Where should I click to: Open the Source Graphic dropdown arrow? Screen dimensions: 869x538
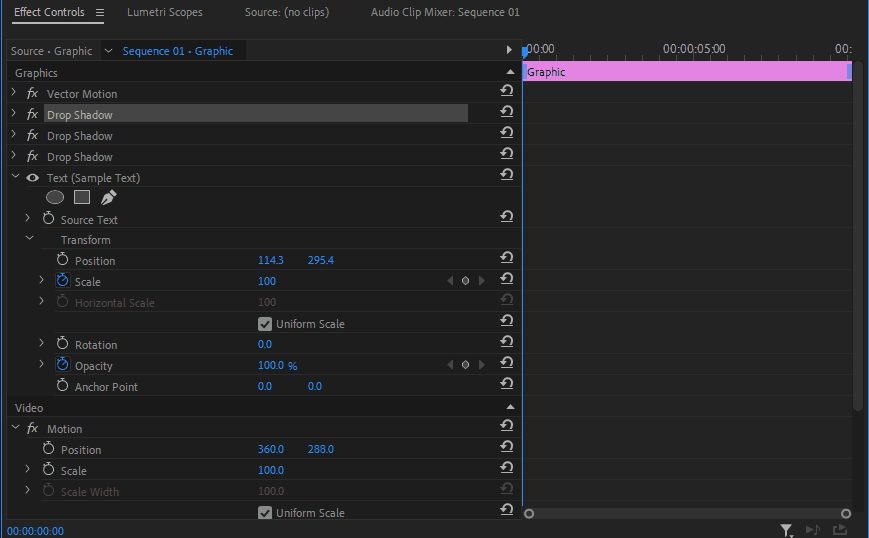[109, 51]
